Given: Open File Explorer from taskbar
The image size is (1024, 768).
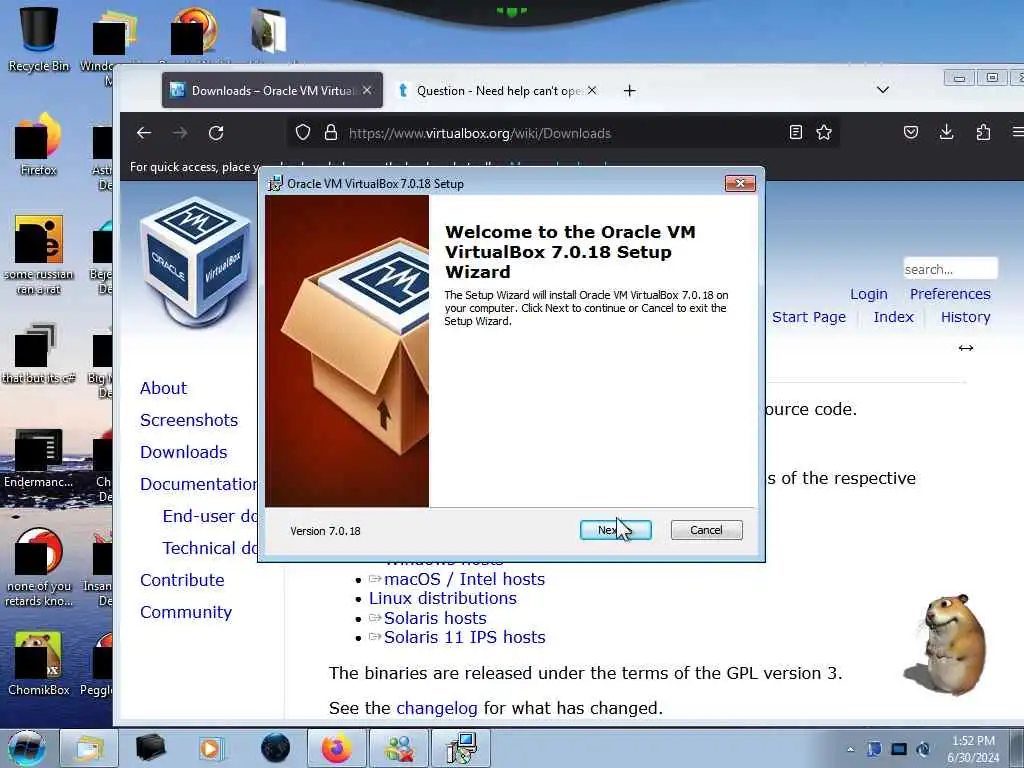Looking at the screenshot, I should click(x=89, y=748).
